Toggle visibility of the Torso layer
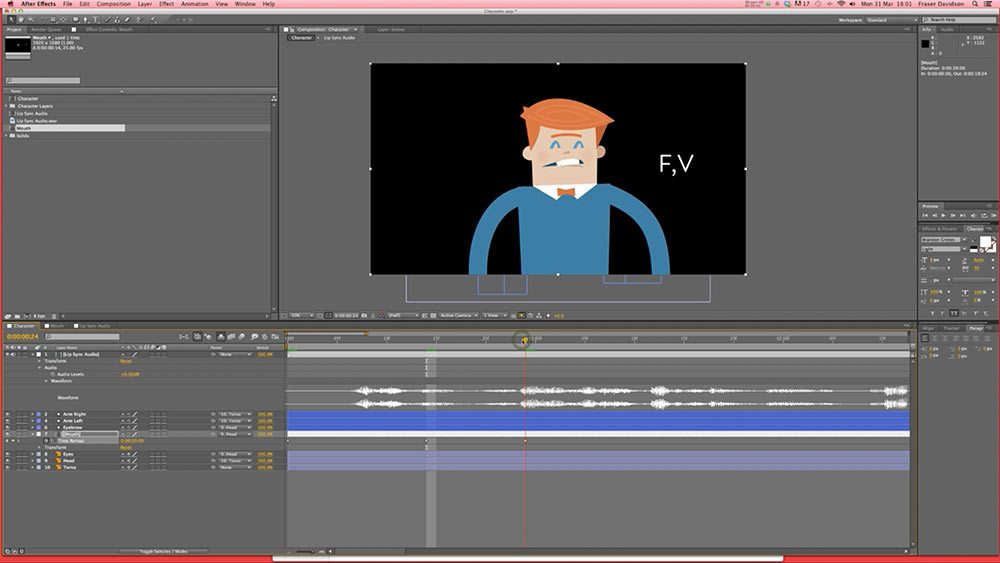Viewport: 1000px width, 563px height. [x=7, y=467]
